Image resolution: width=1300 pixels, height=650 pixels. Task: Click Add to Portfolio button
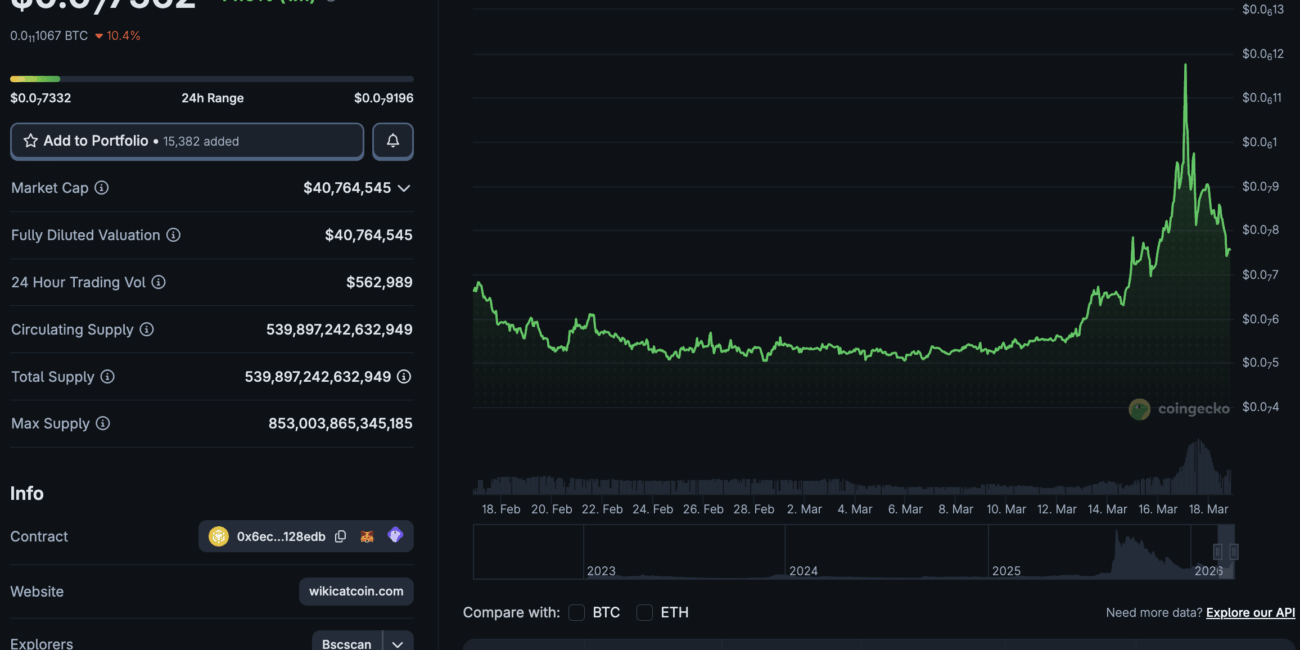point(187,141)
